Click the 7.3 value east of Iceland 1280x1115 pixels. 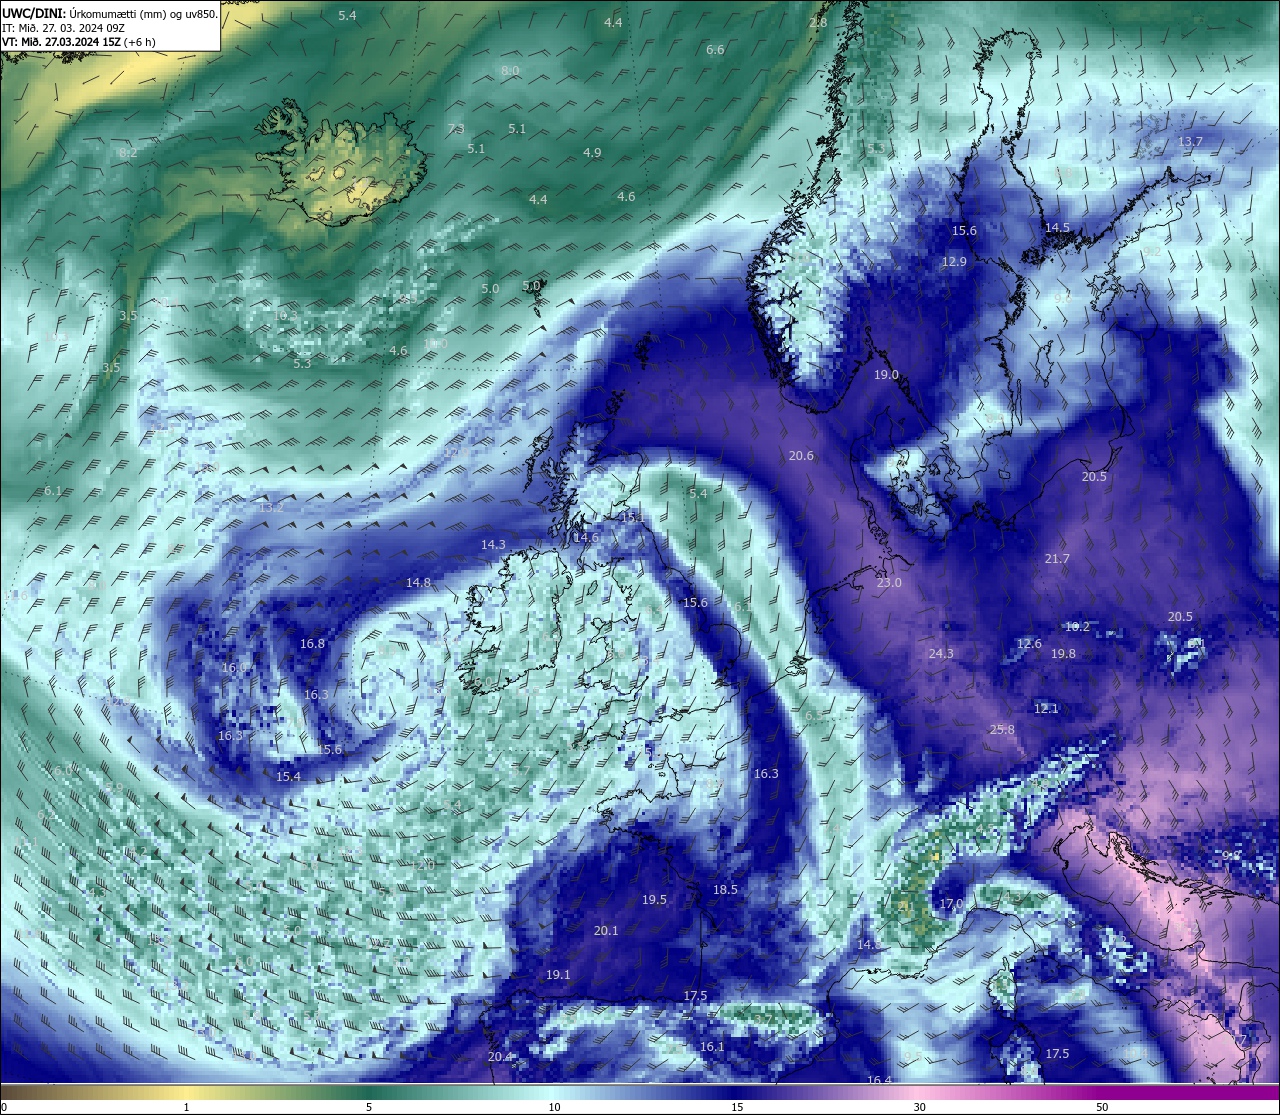click(x=456, y=128)
